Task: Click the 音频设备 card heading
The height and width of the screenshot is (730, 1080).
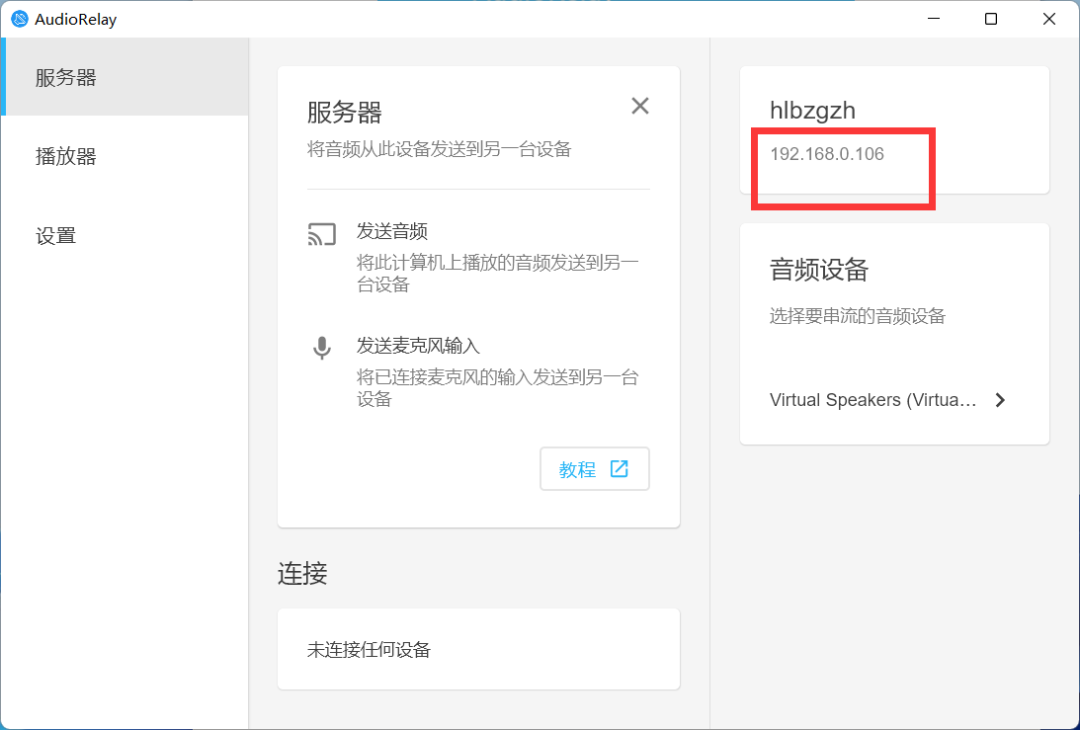Action: coord(819,269)
